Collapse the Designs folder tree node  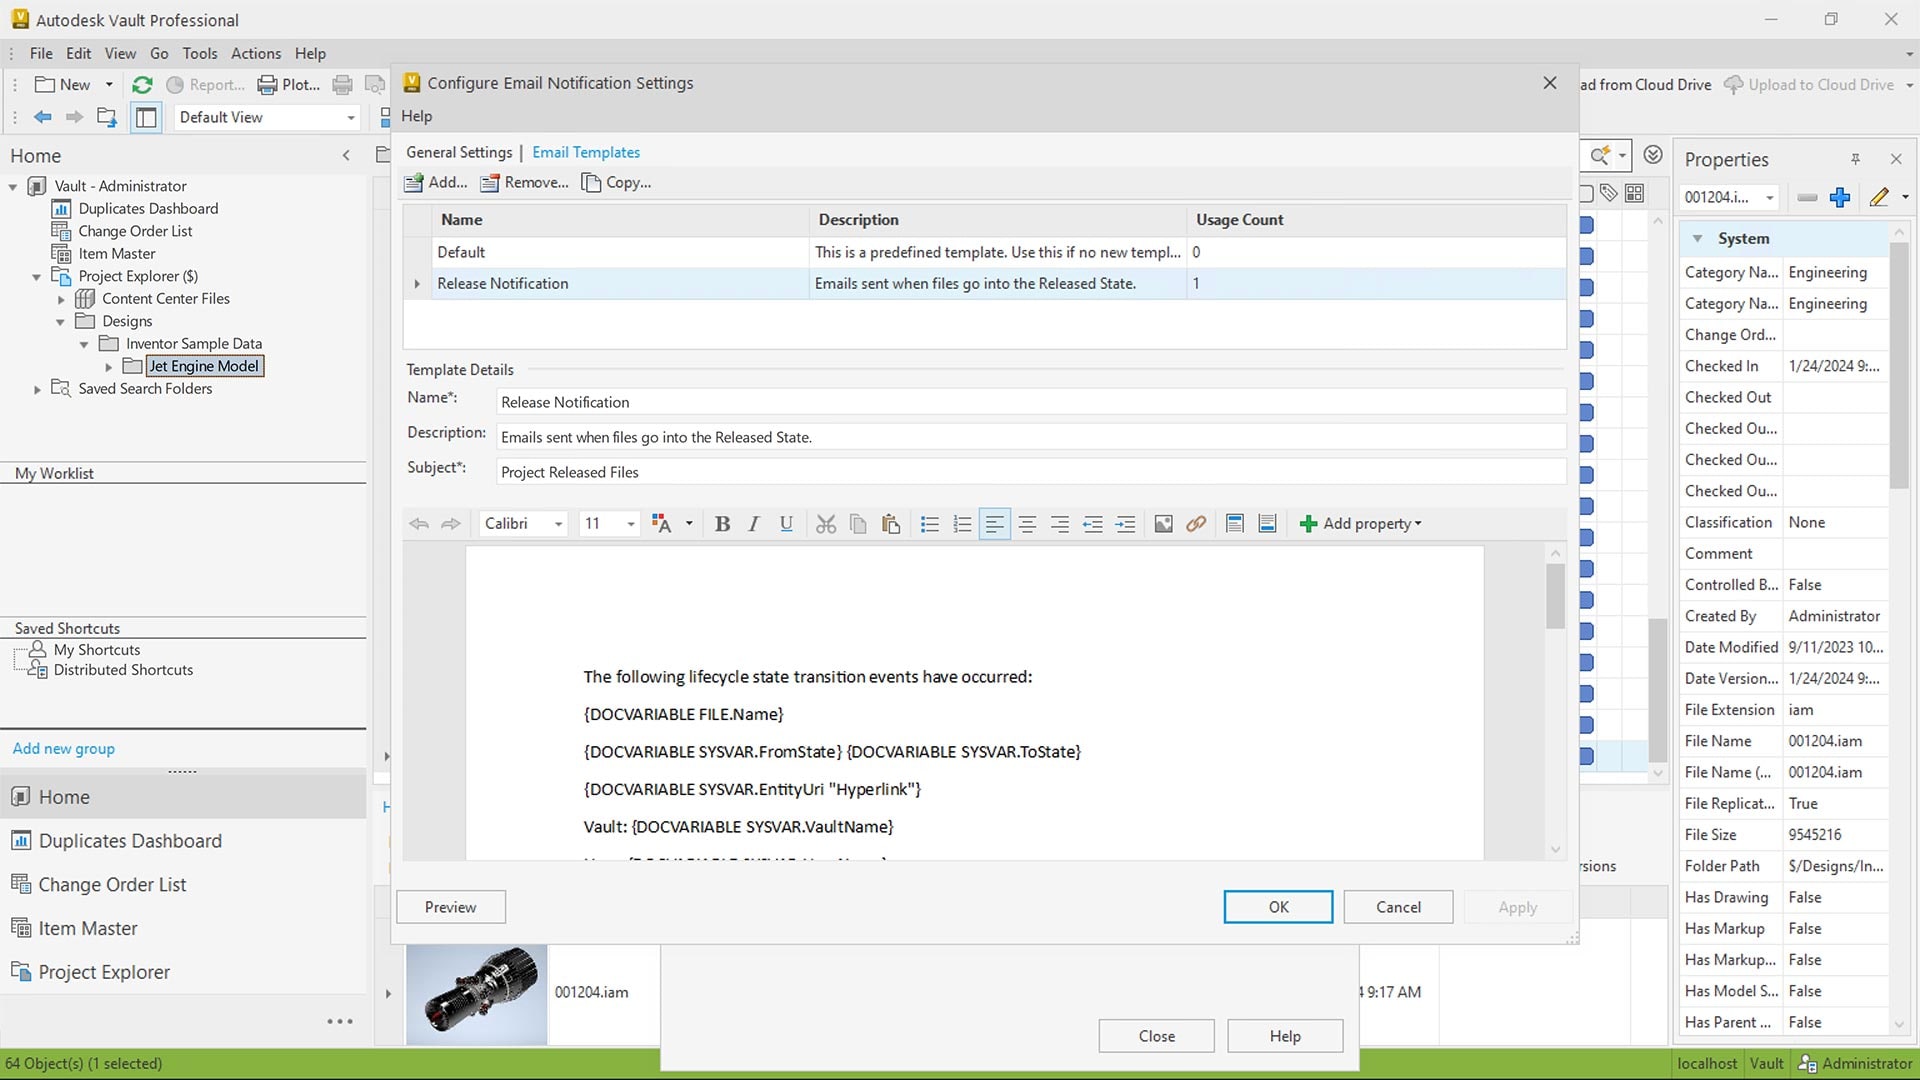tap(61, 322)
